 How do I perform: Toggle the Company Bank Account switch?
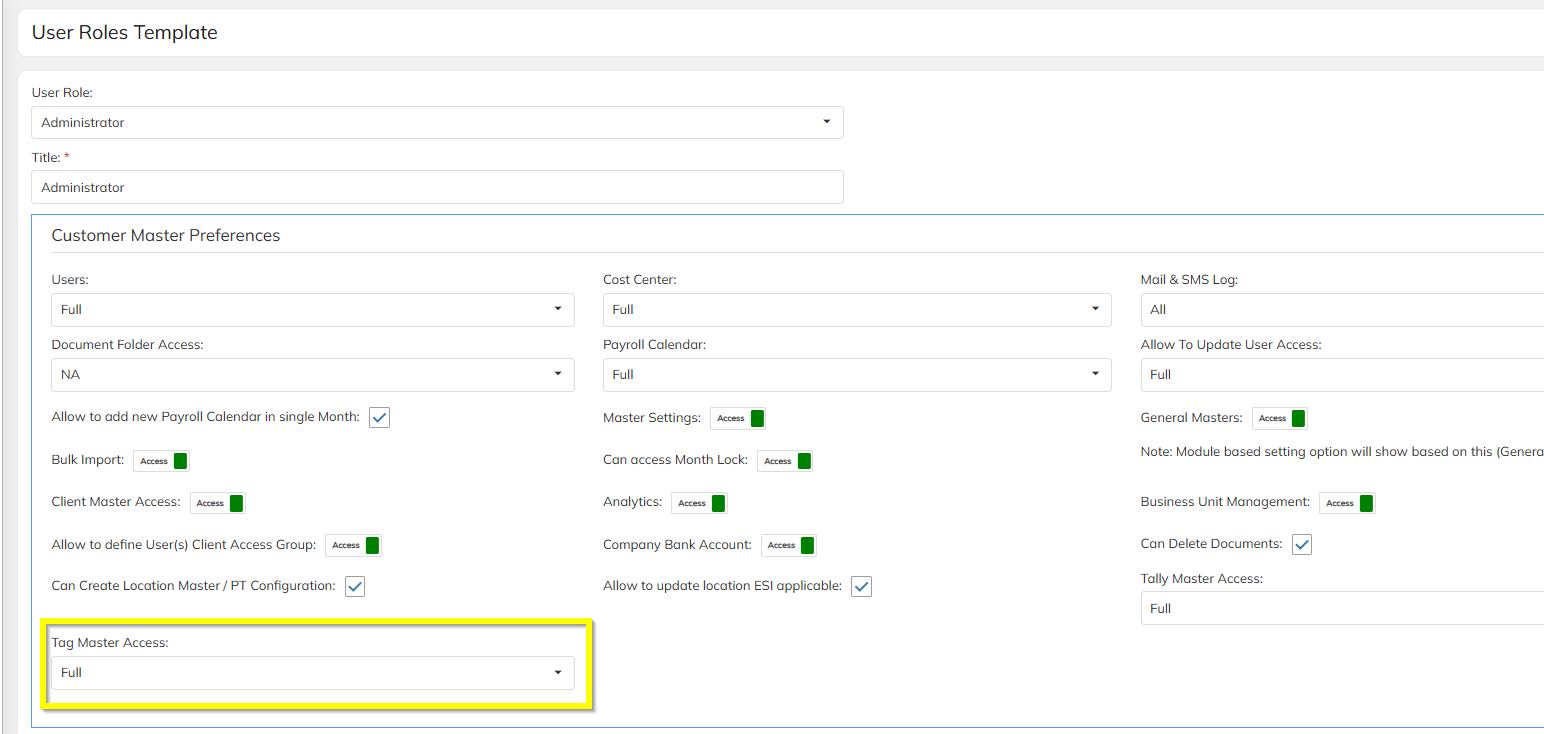789,545
